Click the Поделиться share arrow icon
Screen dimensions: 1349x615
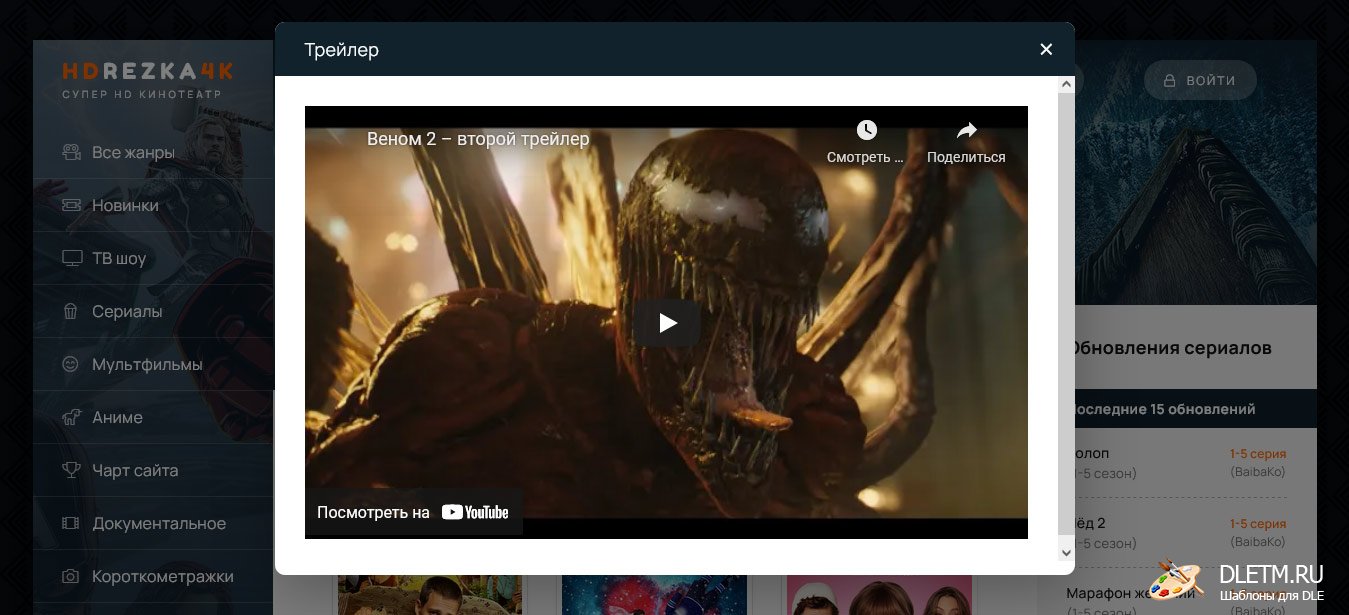(966, 130)
